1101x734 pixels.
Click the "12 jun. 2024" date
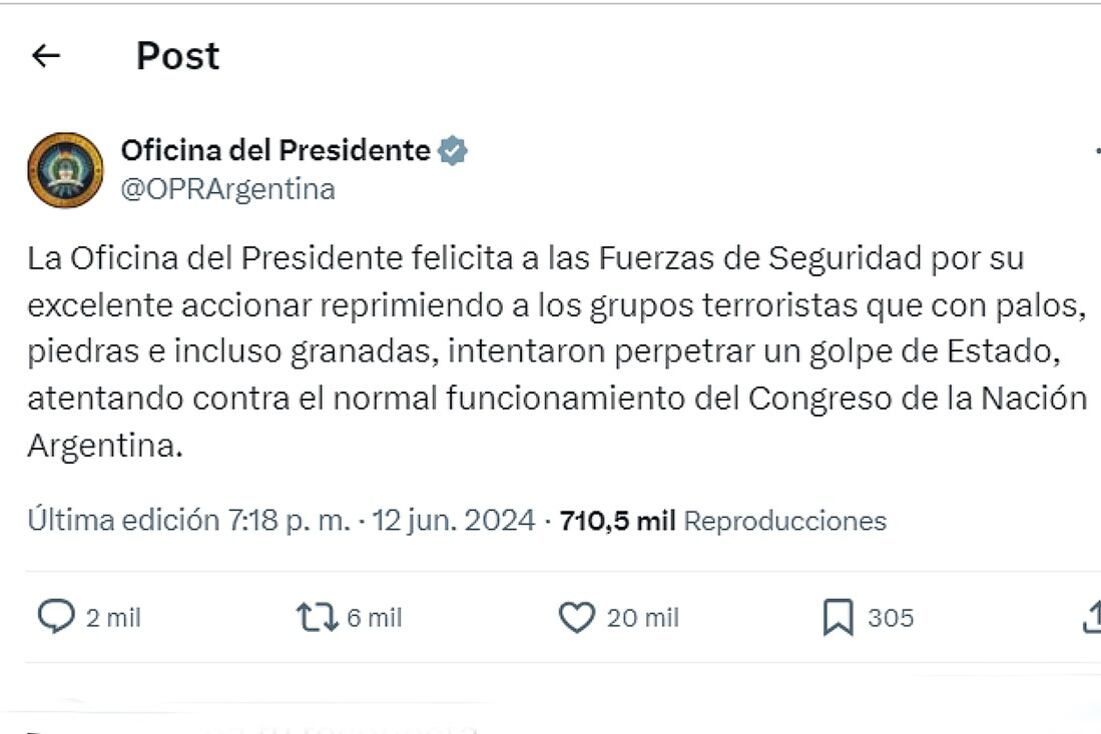point(453,521)
